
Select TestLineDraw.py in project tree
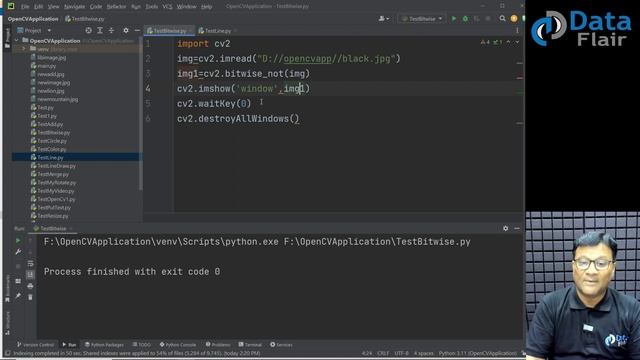pyautogui.click(x=56, y=166)
